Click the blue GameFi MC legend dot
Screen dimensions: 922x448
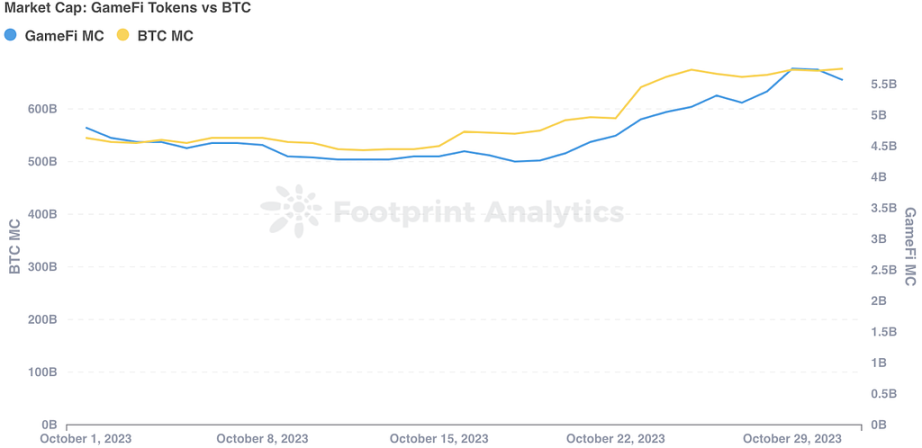(11, 35)
